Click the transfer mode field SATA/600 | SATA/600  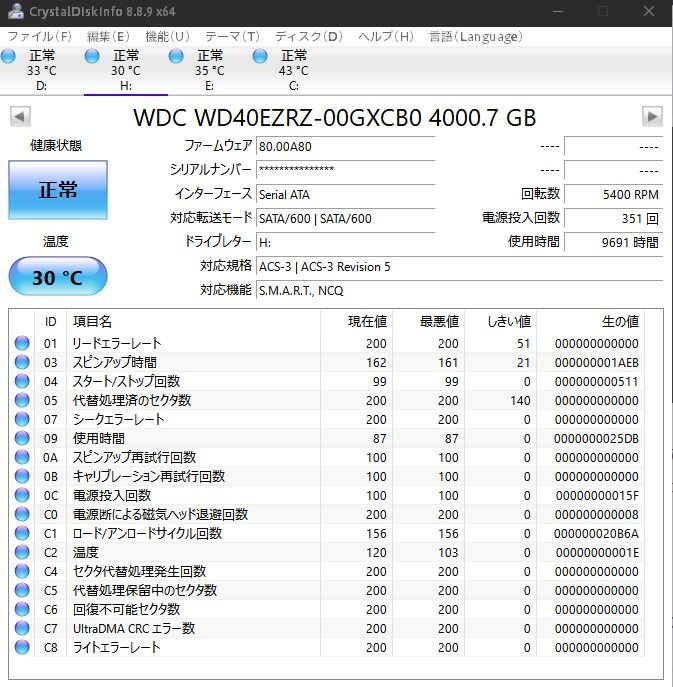tap(345, 218)
